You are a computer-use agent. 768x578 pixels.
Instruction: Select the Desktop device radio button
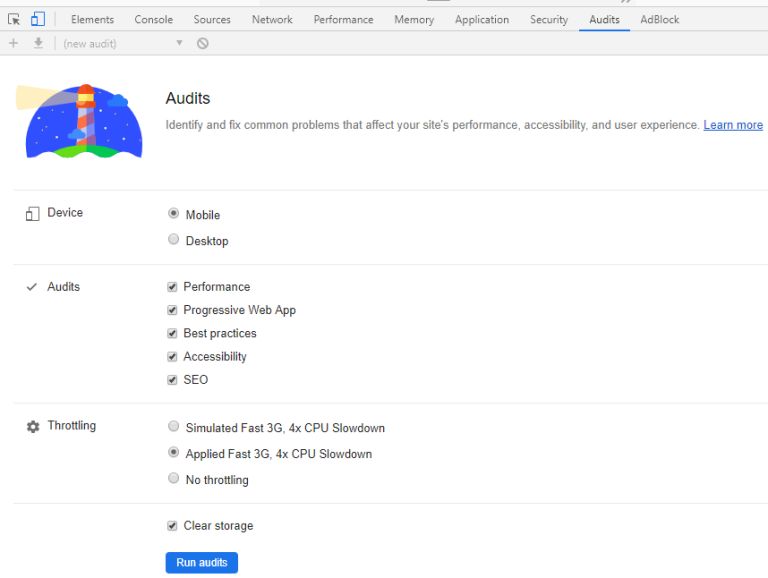click(173, 239)
